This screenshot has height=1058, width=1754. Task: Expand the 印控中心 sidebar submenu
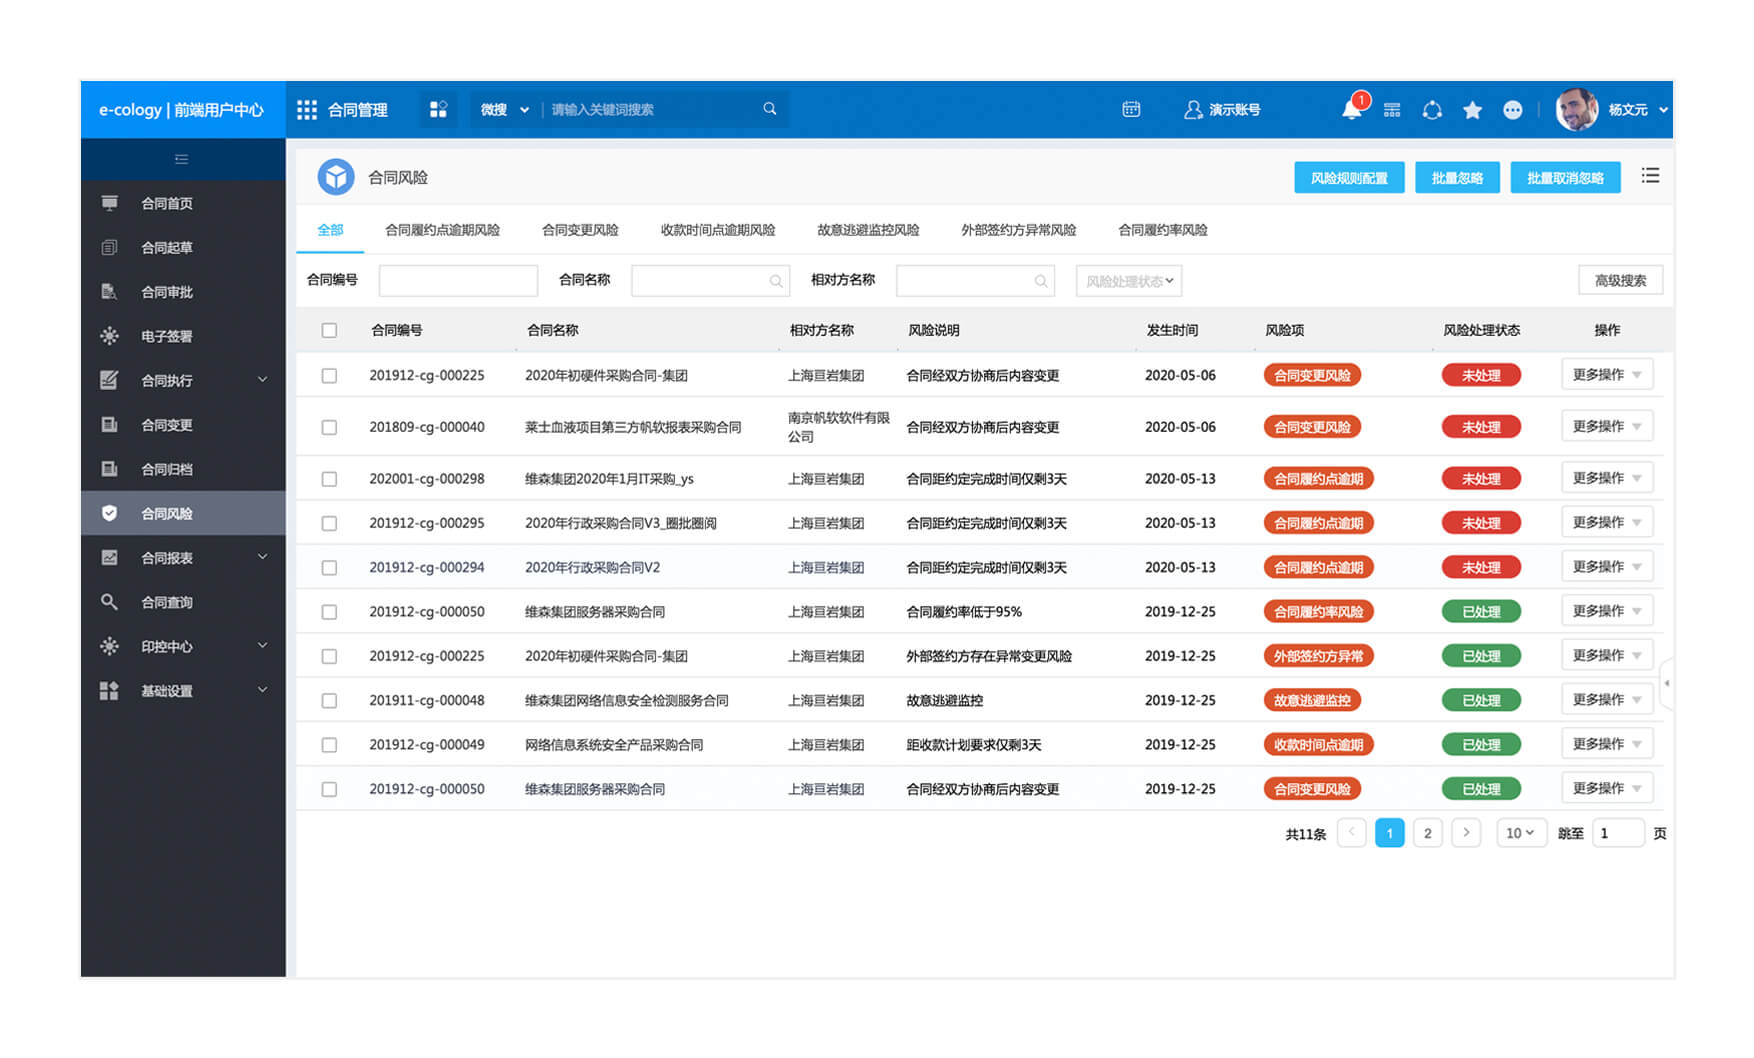coord(263,645)
